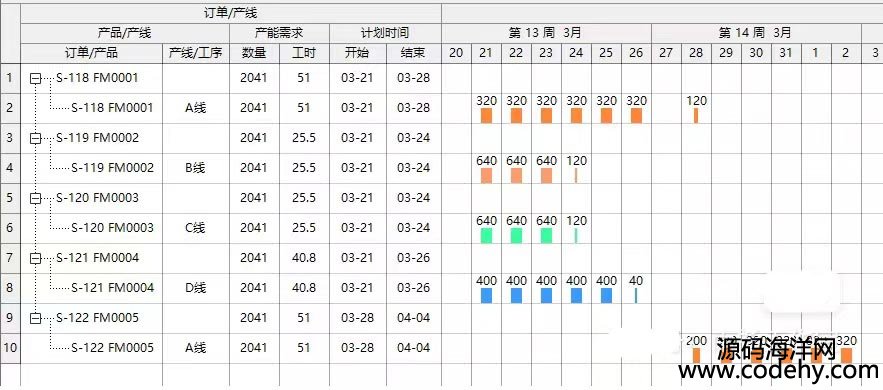The height and width of the screenshot is (390, 883).
Task: Click the 结束 column header
Action: point(414,53)
